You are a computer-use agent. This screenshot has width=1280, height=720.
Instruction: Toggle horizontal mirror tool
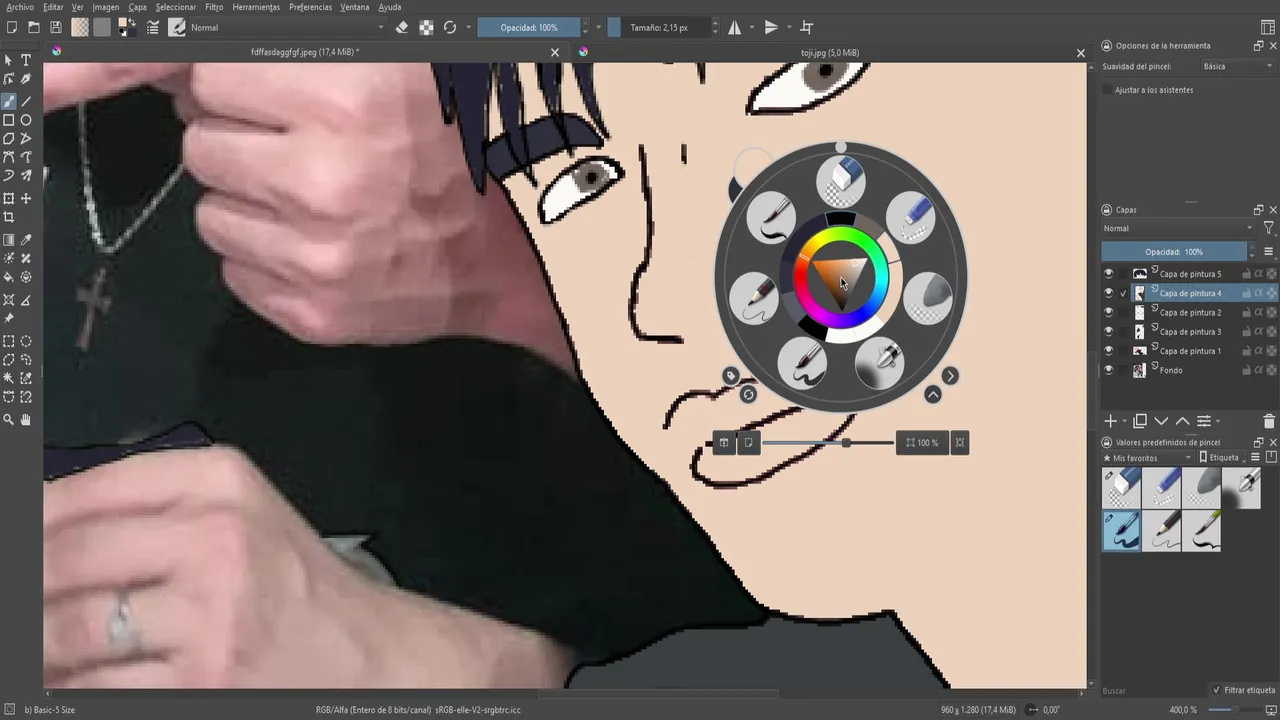(735, 27)
